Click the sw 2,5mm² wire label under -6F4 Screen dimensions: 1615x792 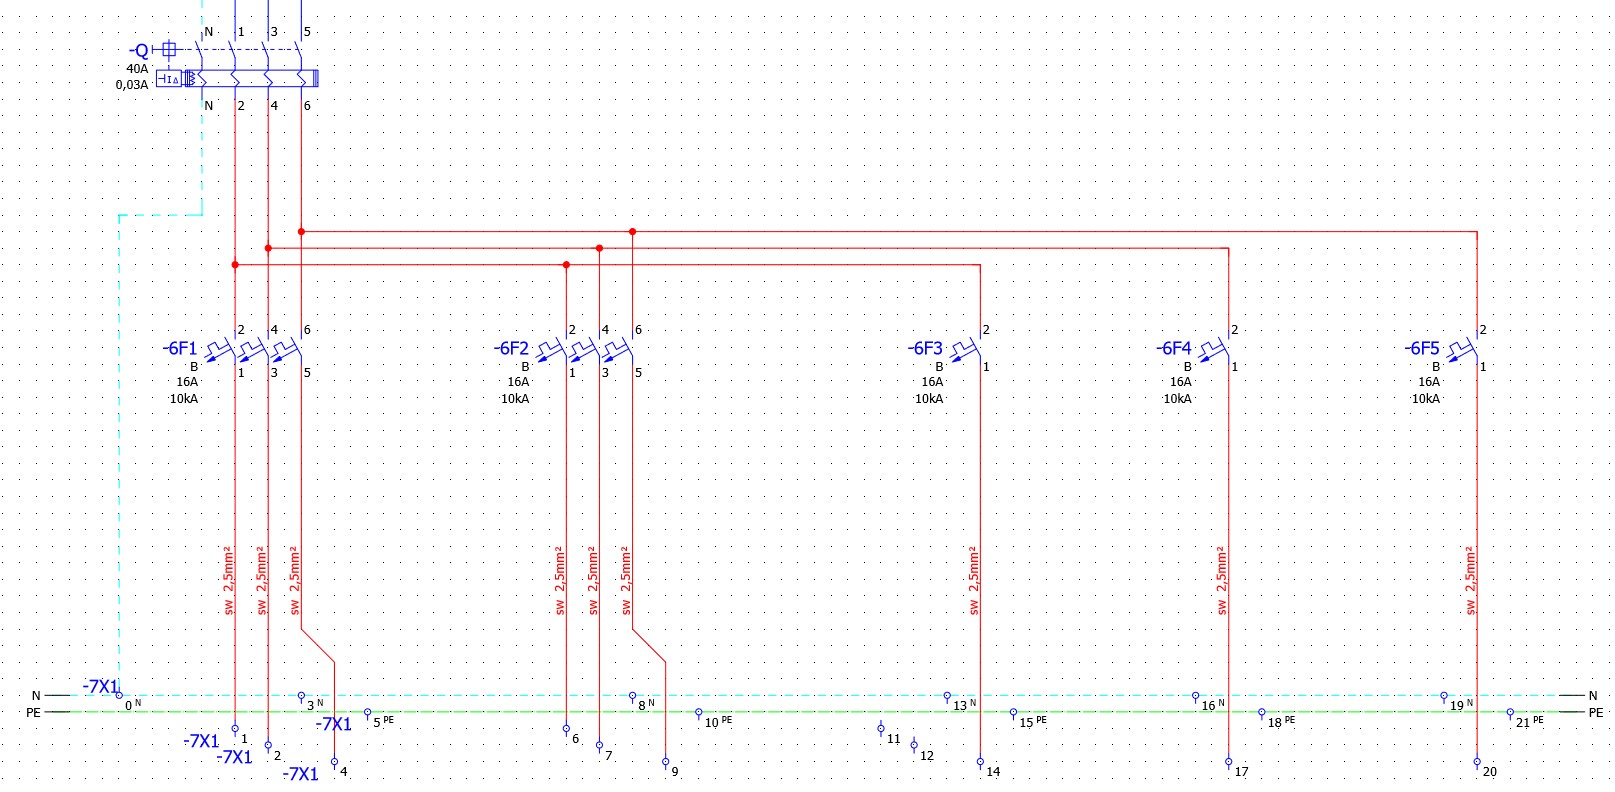(1223, 581)
